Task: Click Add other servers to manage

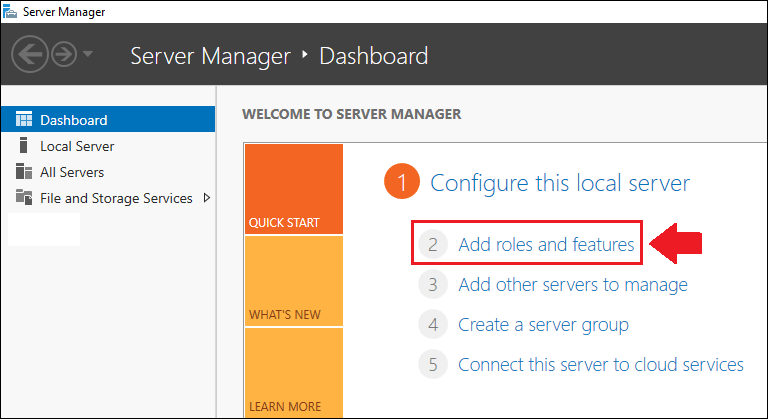Action: click(x=572, y=285)
